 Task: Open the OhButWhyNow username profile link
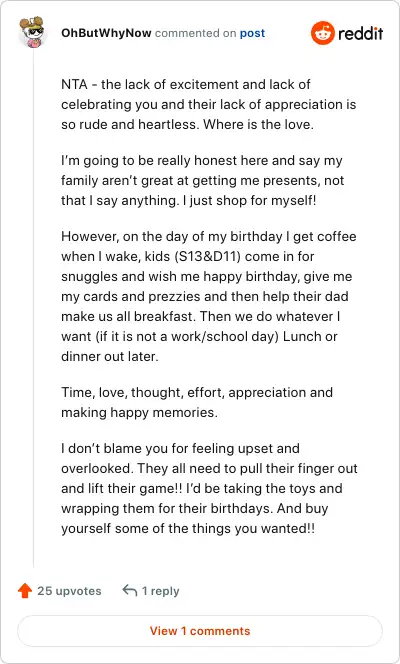[106, 33]
